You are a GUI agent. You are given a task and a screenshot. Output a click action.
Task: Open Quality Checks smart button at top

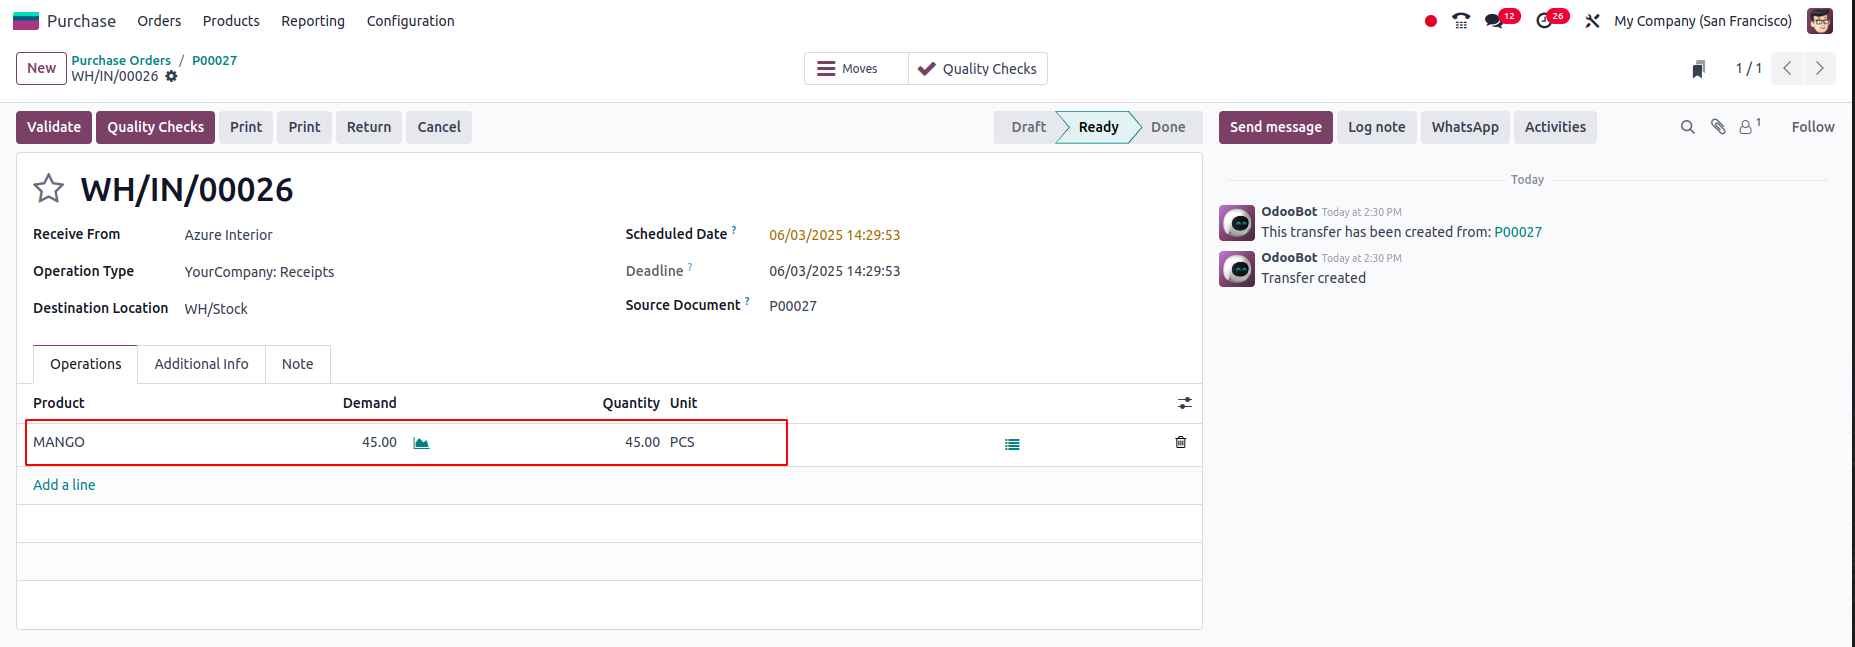click(x=978, y=69)
